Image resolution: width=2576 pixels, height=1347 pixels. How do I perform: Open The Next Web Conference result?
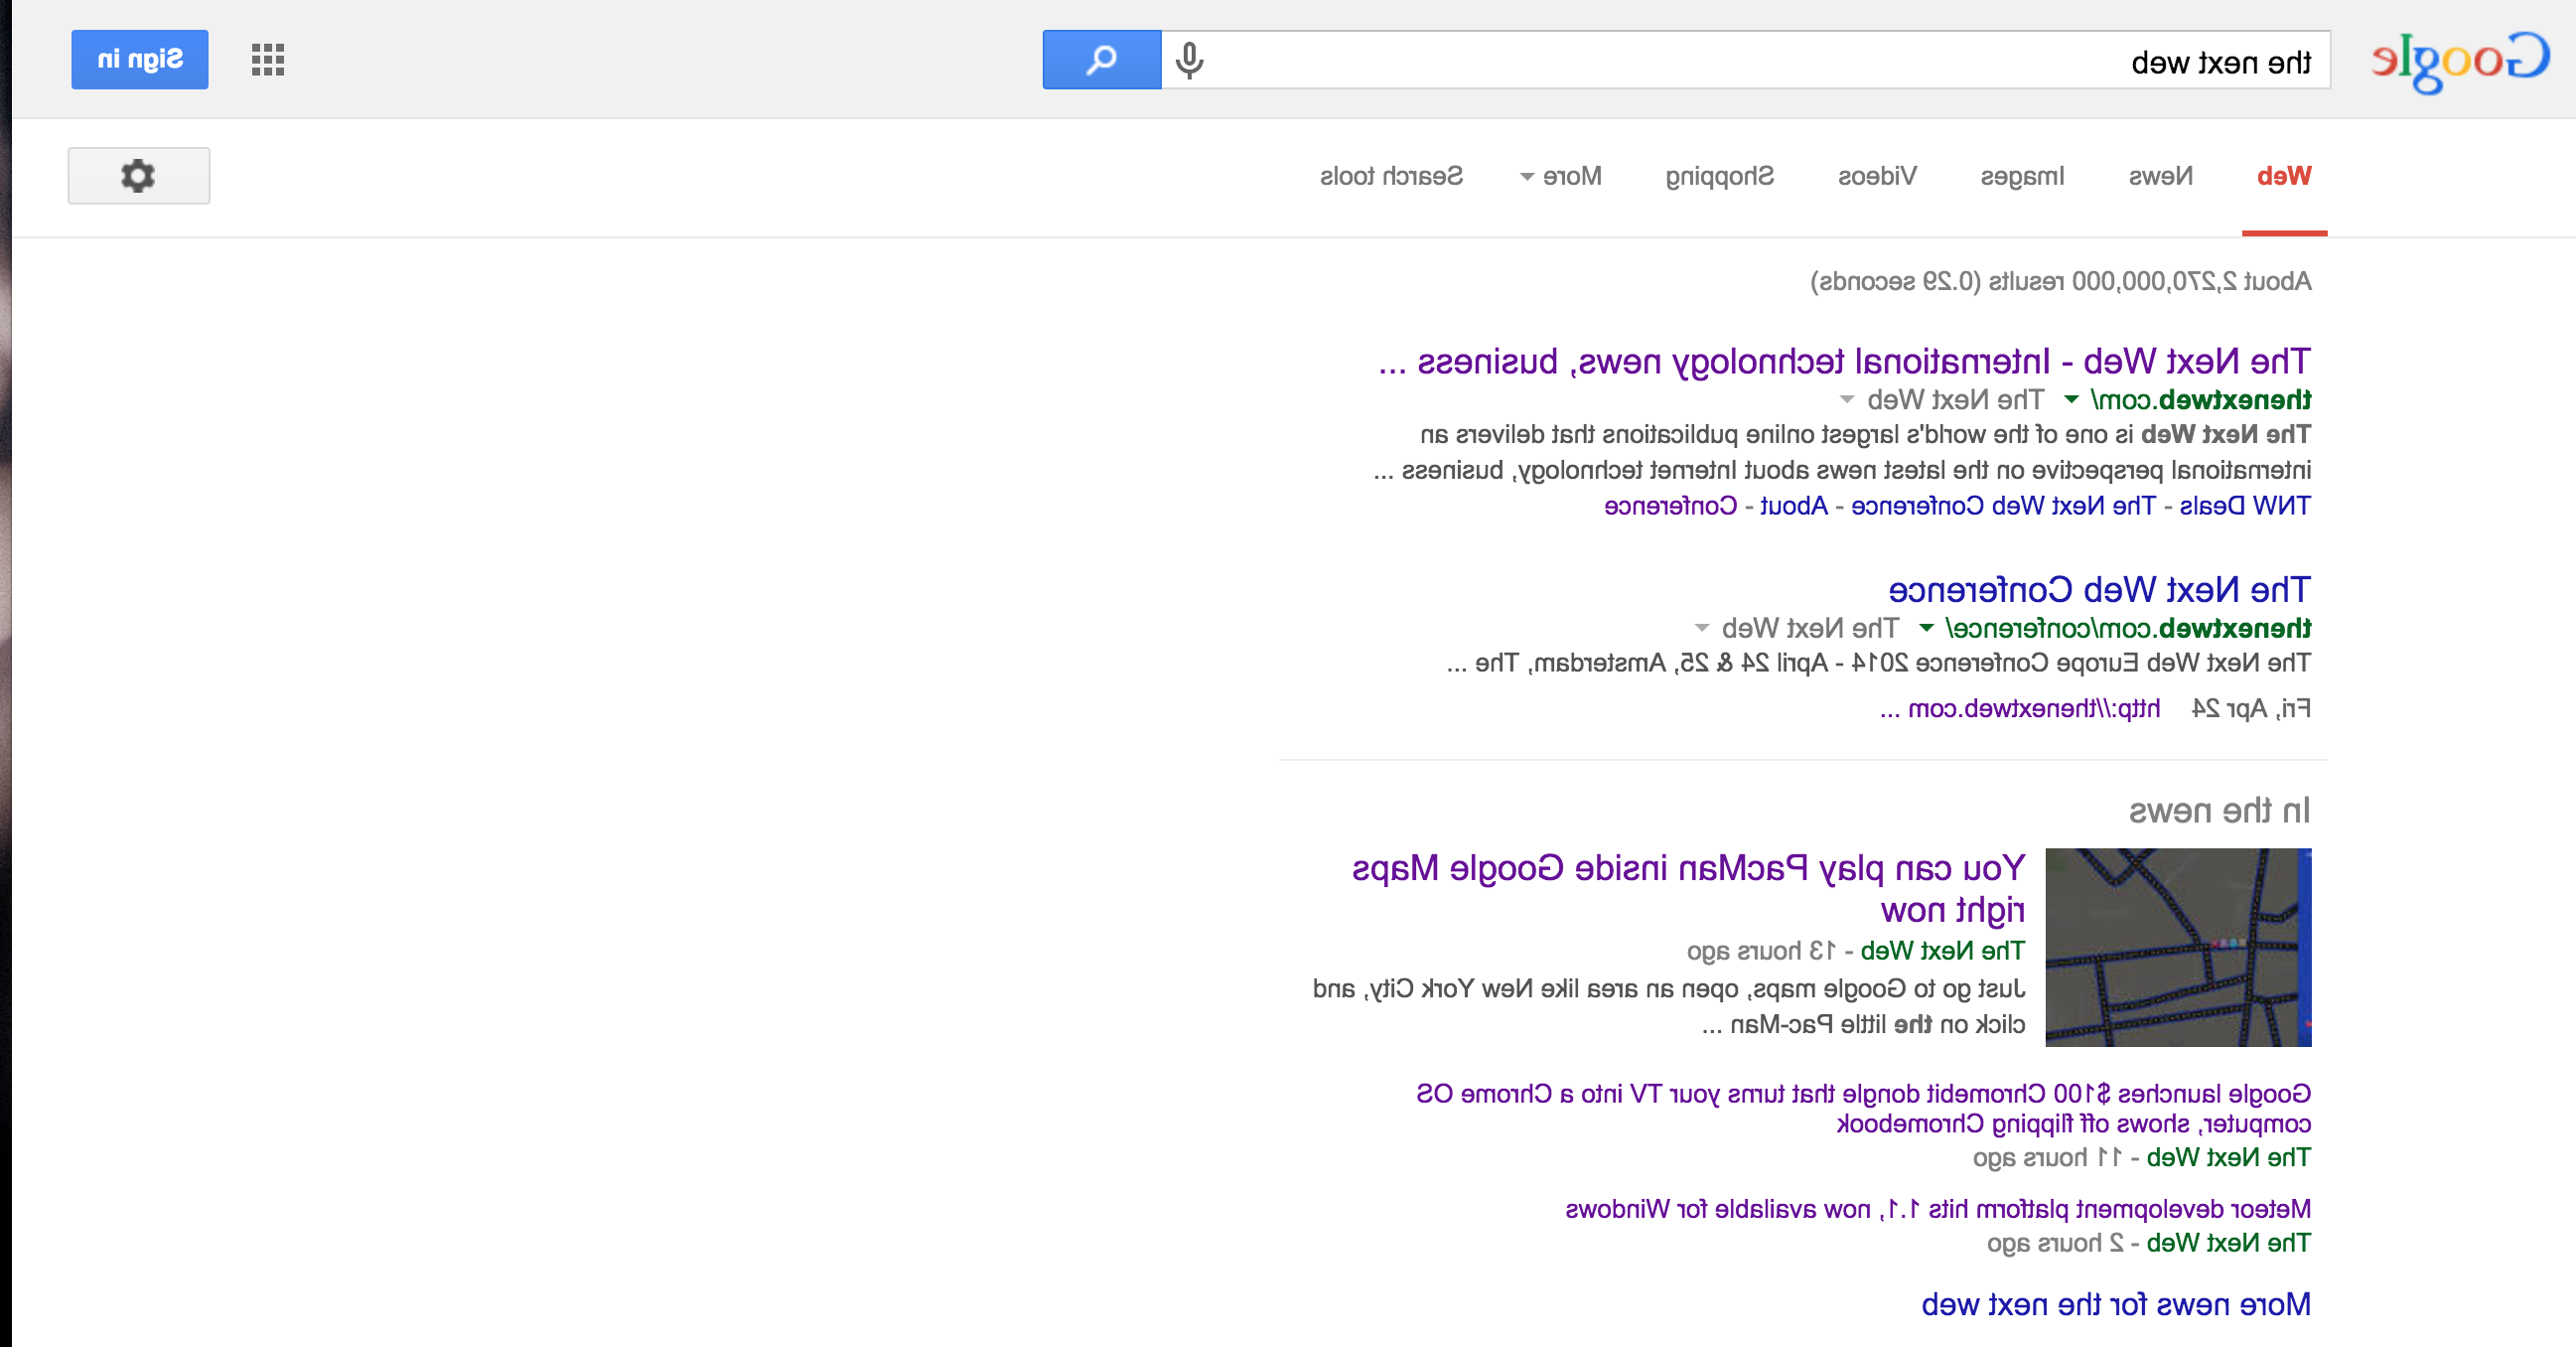click(2099, 589)
